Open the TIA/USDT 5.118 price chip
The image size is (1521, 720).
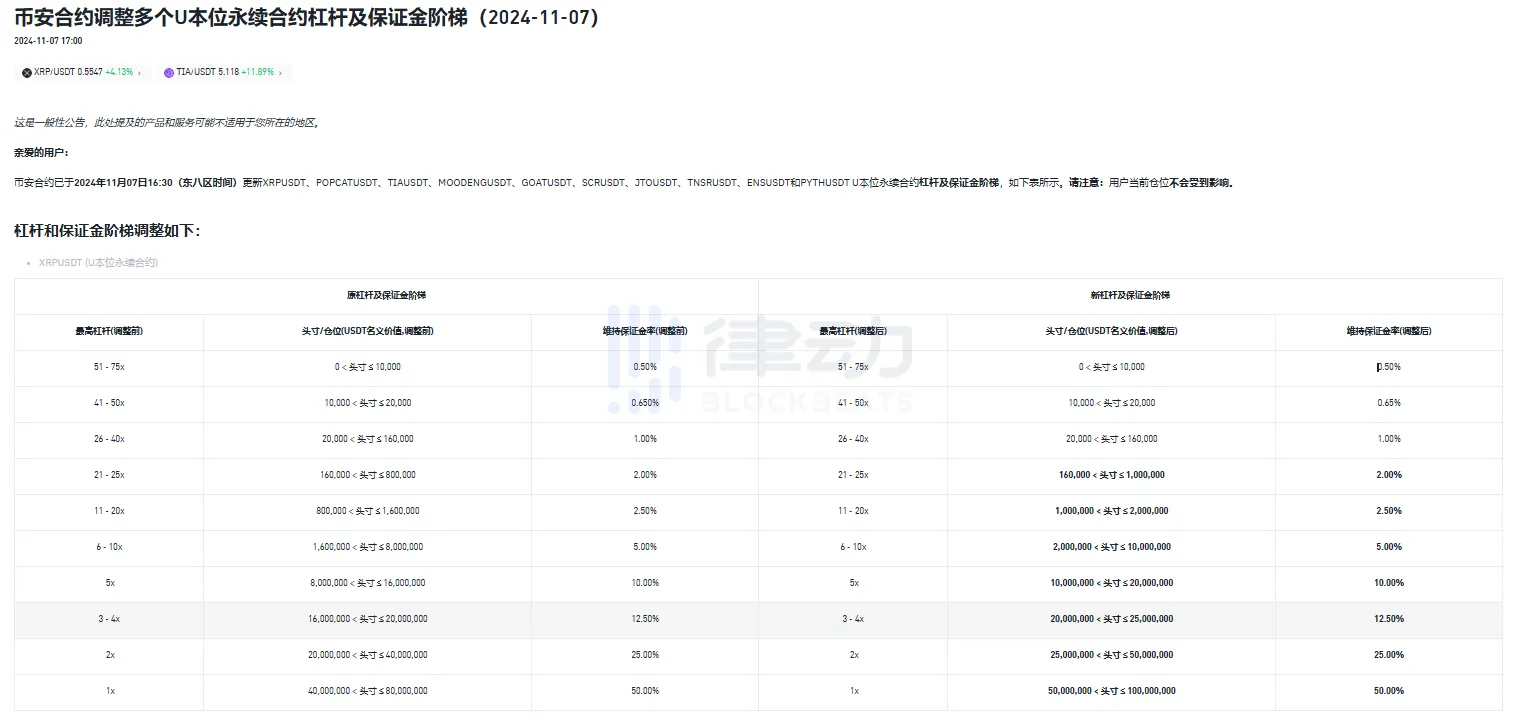point(224,73)
